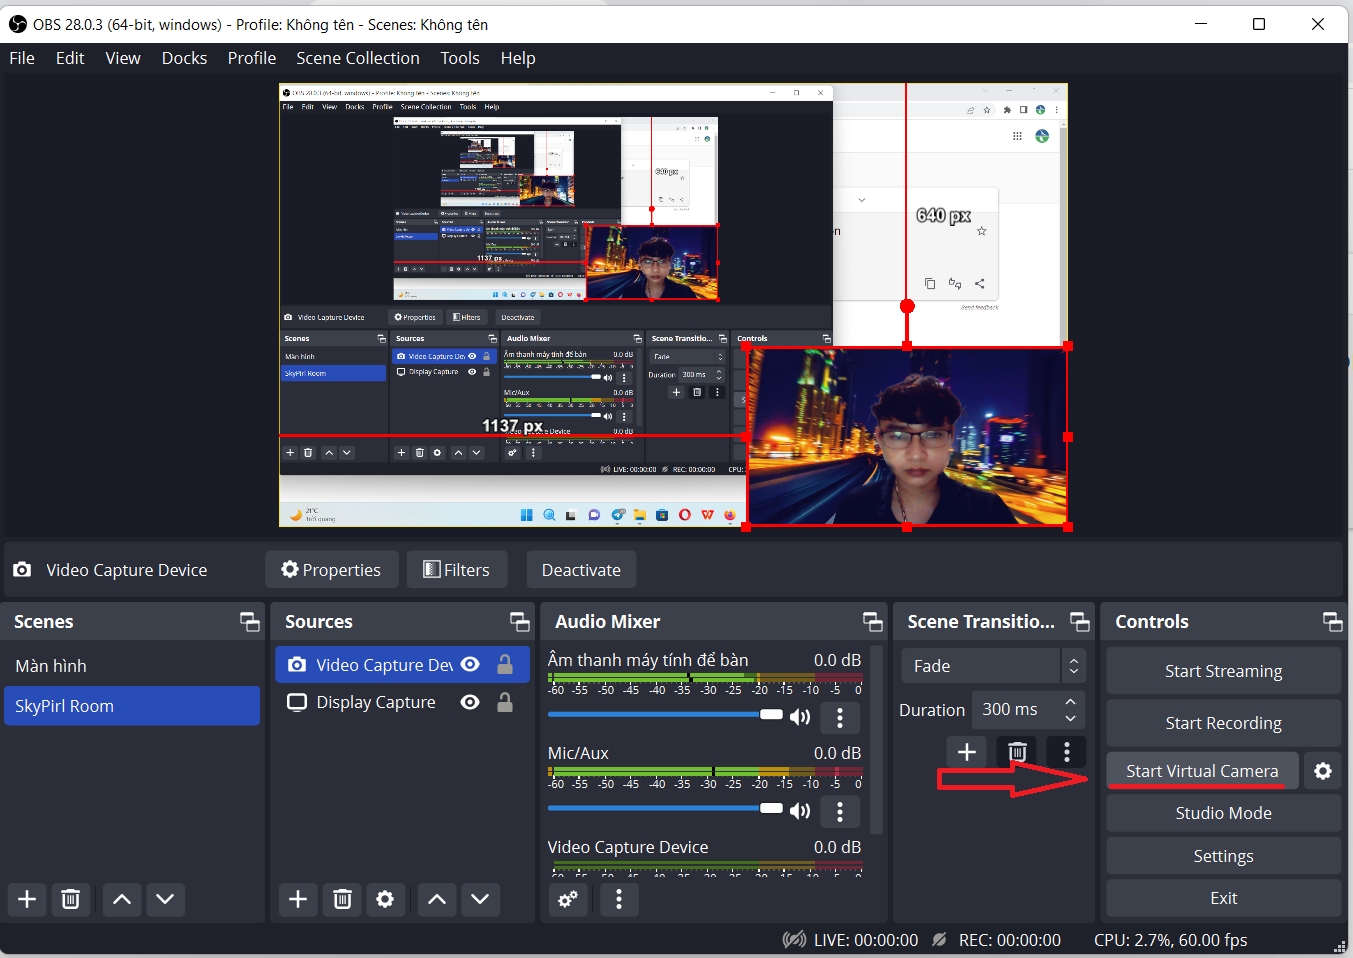
Task: Undock the Audio Mixer panel
Action: click(872, 622)
